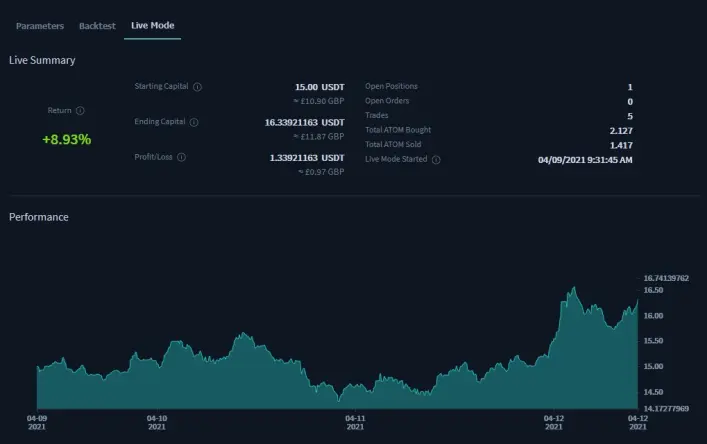Click the 16.33921163 USDT ending capital value
Viewport: 707px width, 444px height.
(x=304, y=123)
